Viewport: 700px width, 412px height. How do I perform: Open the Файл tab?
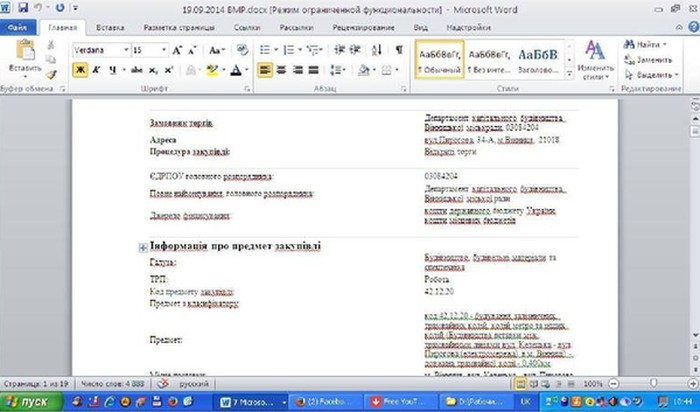[x=17, y=27]
